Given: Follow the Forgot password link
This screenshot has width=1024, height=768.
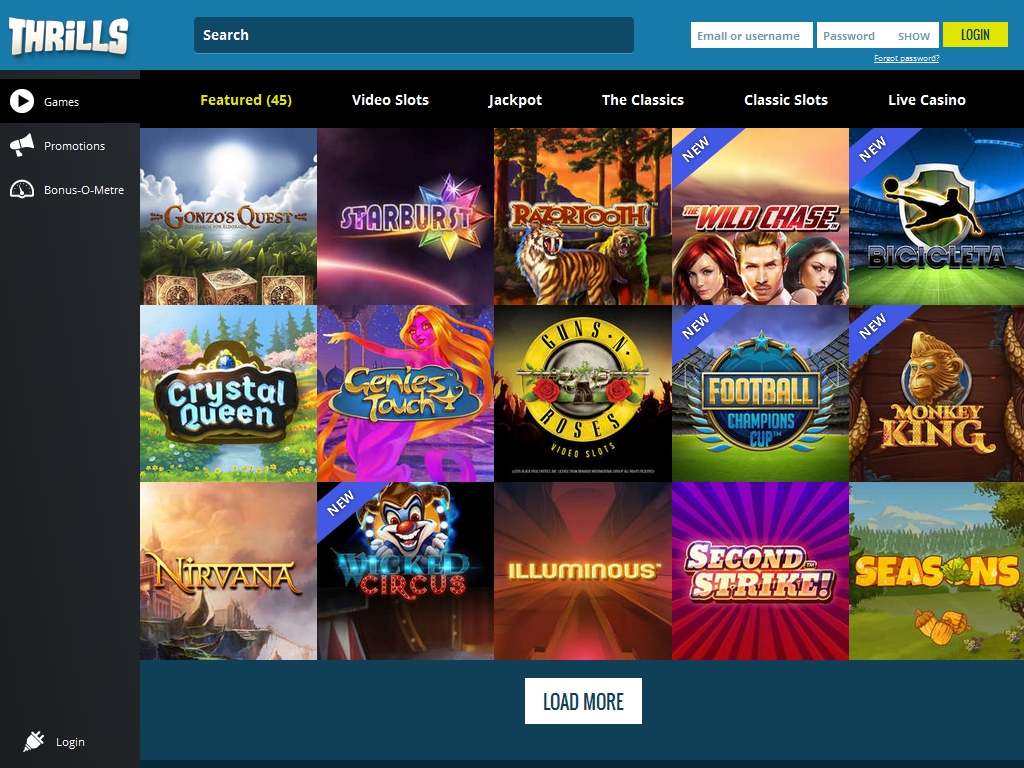Looking at the screenshot, I should pyautogui.click(x=906, y=58).
